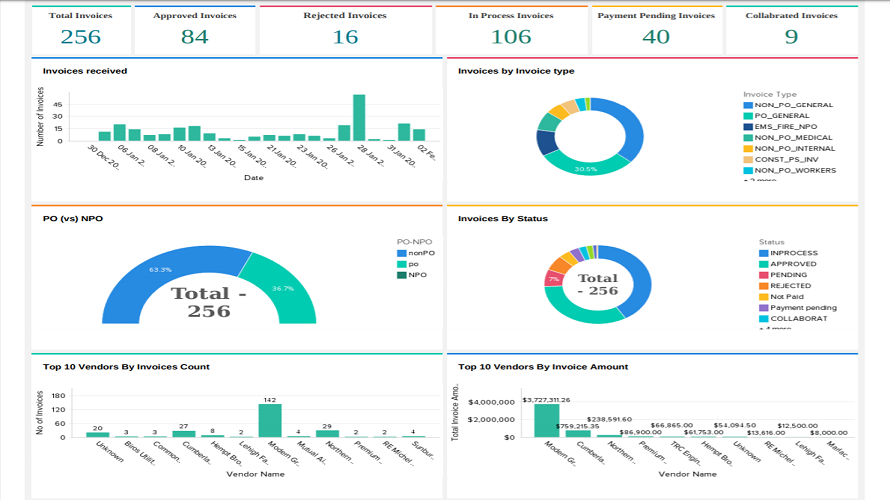Click the Invoices by Invoice type title
890x500 pixels.
pos(516,71)
